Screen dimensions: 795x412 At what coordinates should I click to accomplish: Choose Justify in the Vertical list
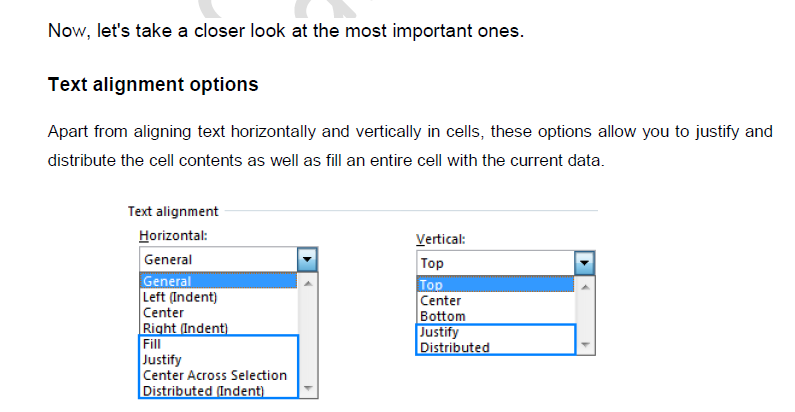pos(439,332)
